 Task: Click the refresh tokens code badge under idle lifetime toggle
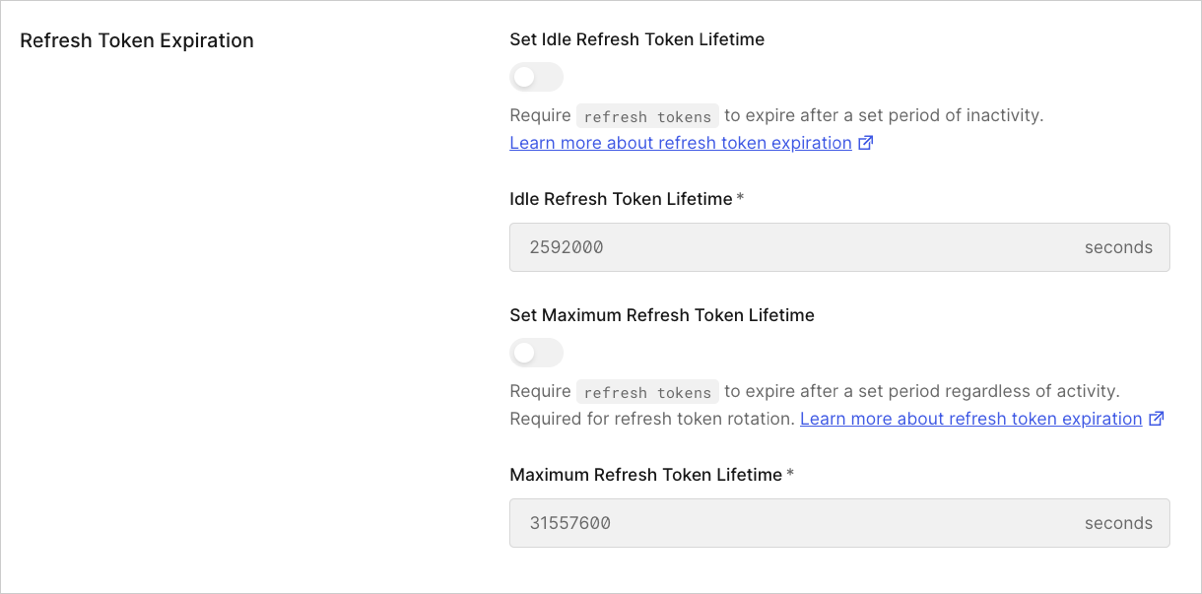647,115
